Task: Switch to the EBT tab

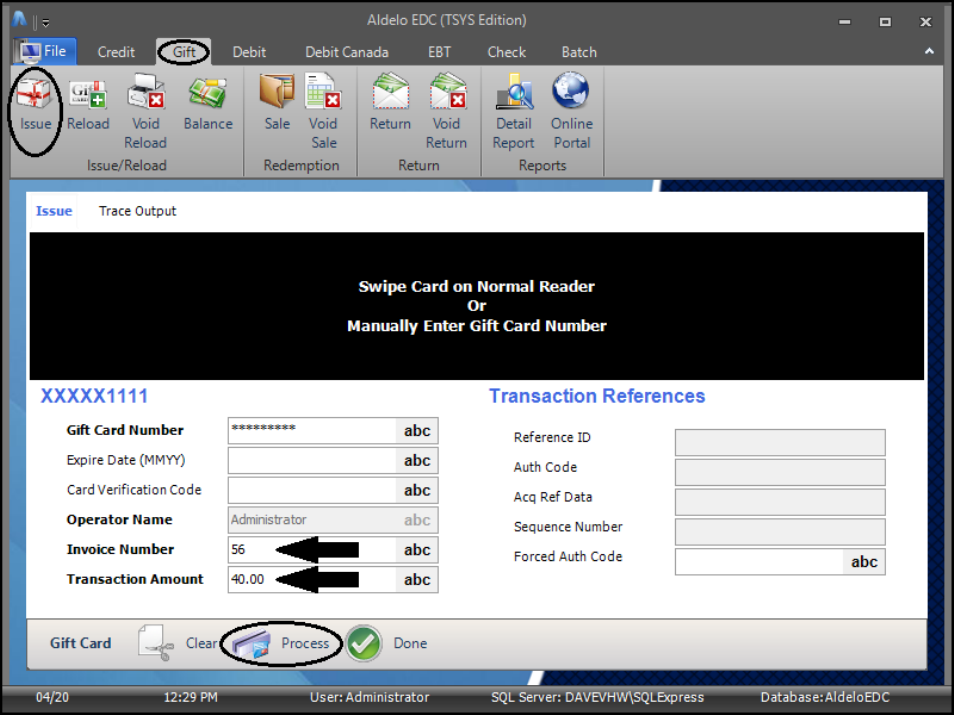Action: 439,52
